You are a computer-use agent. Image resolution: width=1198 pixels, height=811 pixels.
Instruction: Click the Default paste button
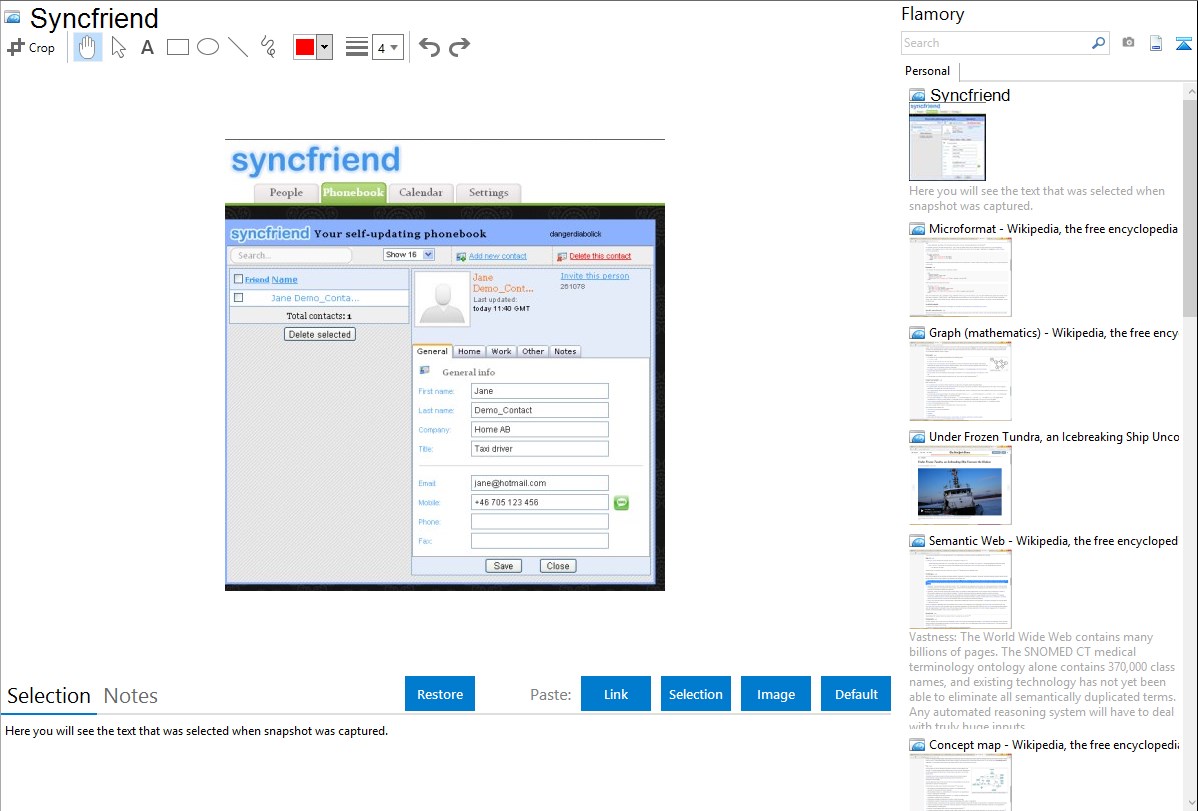(856, 694)
